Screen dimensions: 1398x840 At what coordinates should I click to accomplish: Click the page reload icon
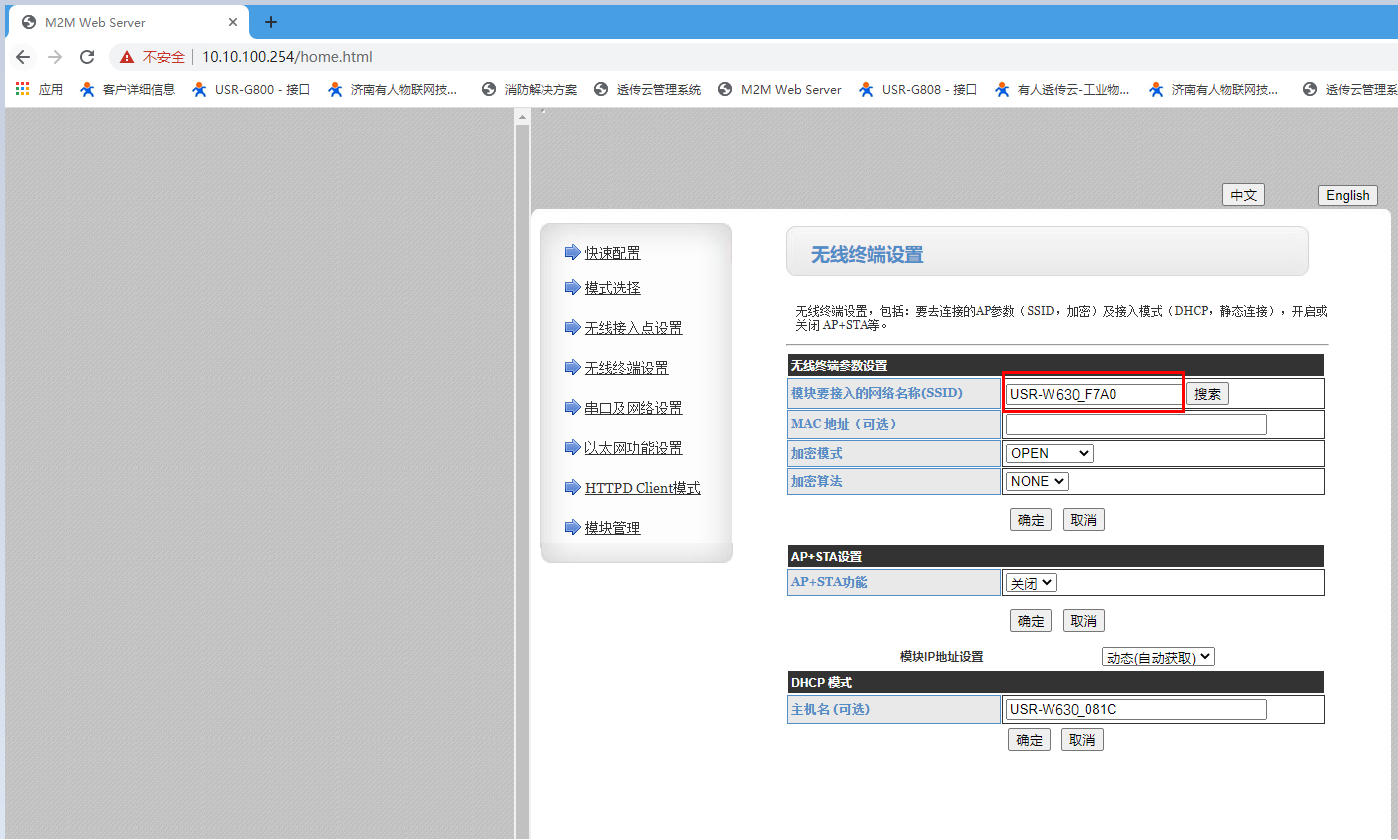pyautogui.click(x=87, y=57)
